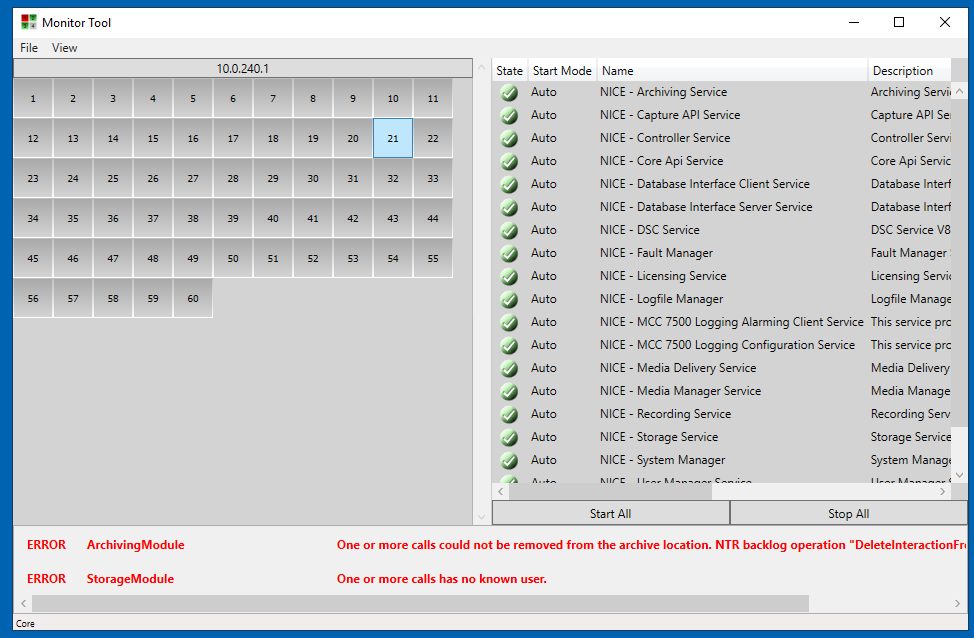Screen dimensions: 974x638
Task: Click the state icon for Media Manager Service
Action: (x=509, y=391)
